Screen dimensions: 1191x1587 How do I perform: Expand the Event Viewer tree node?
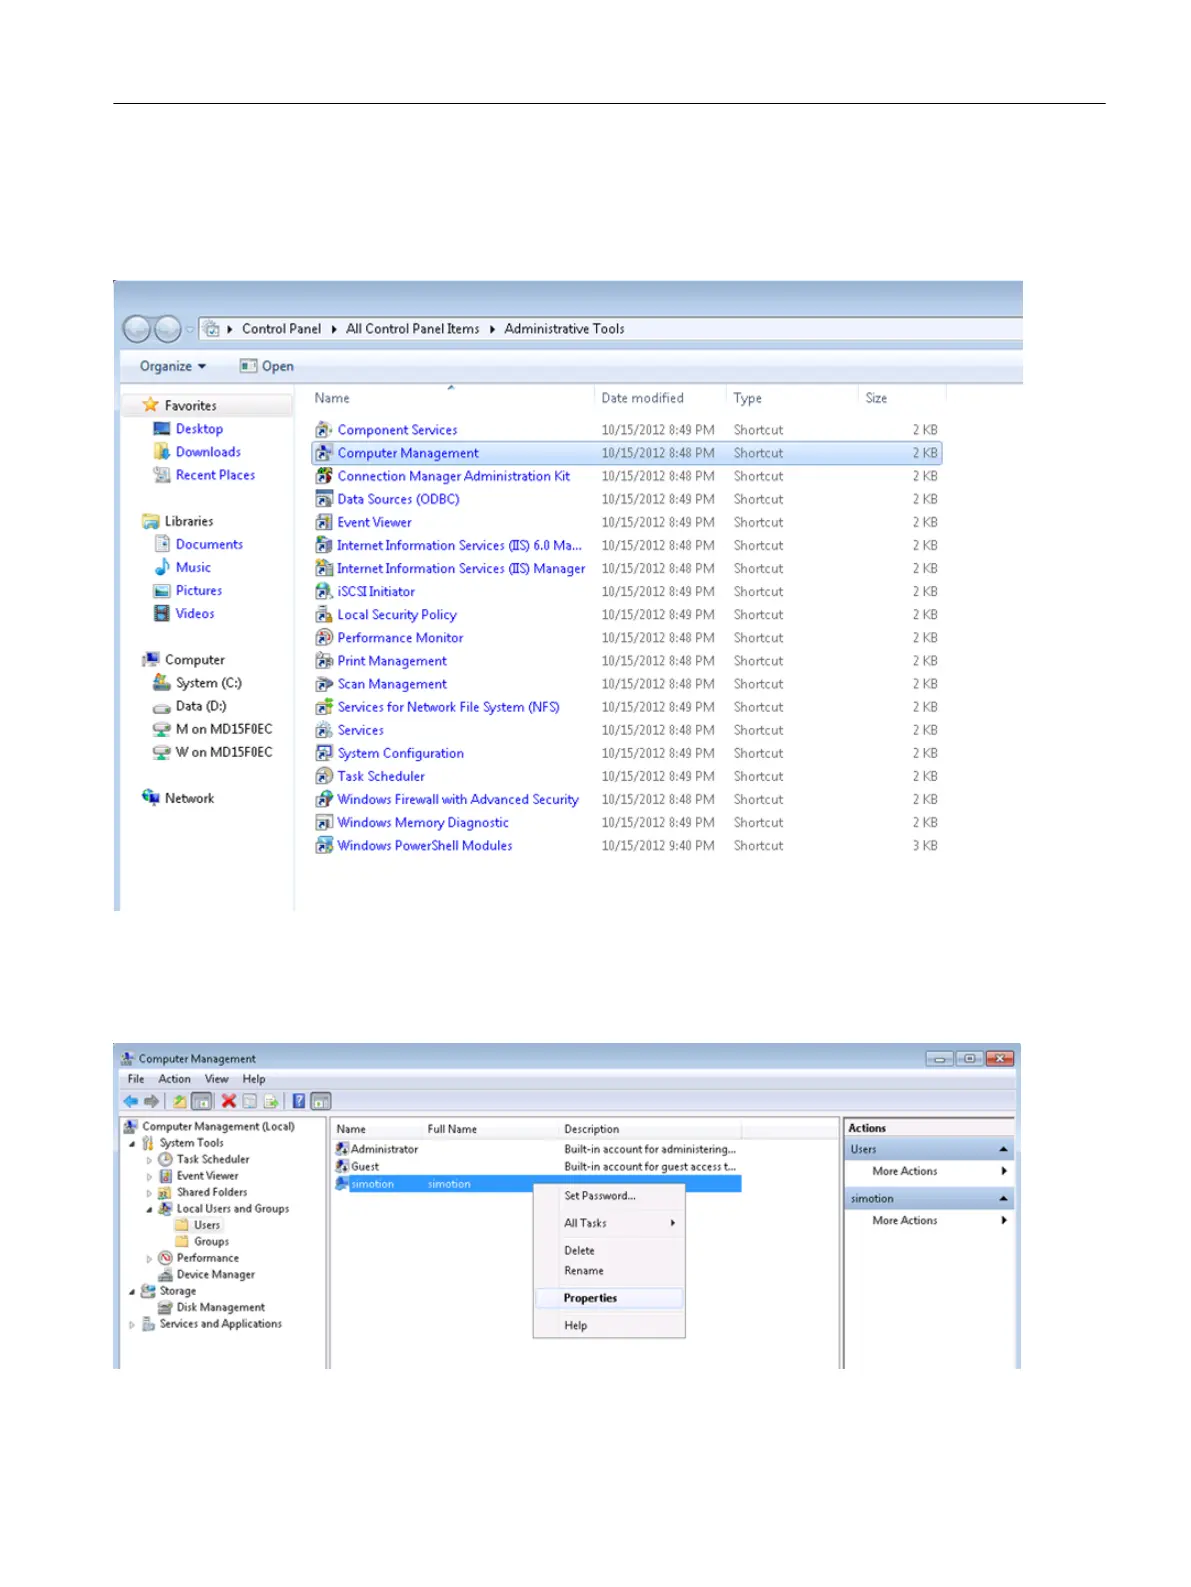click(149, 1176)
